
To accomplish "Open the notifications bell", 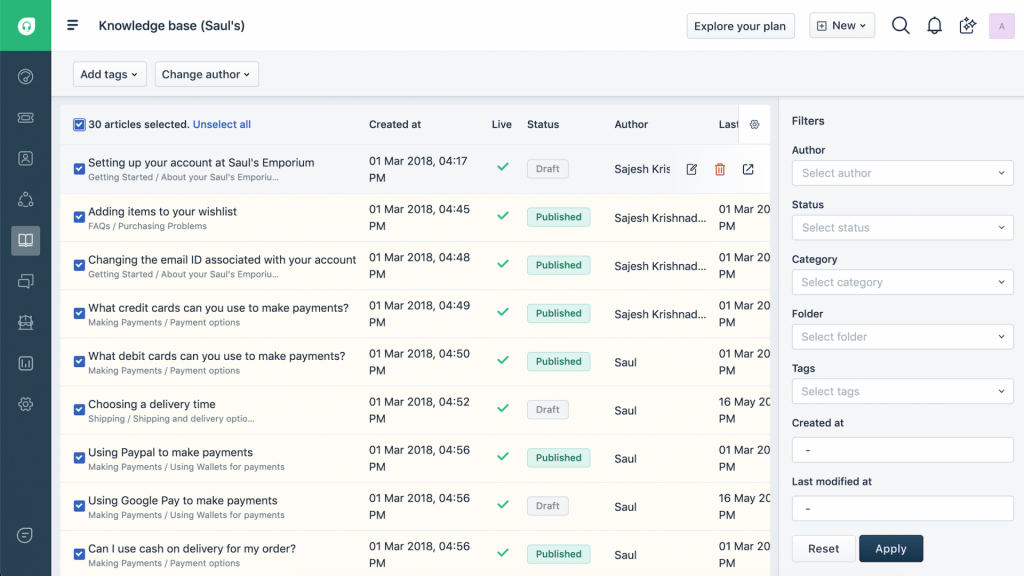I will click(x=934, y=26).
